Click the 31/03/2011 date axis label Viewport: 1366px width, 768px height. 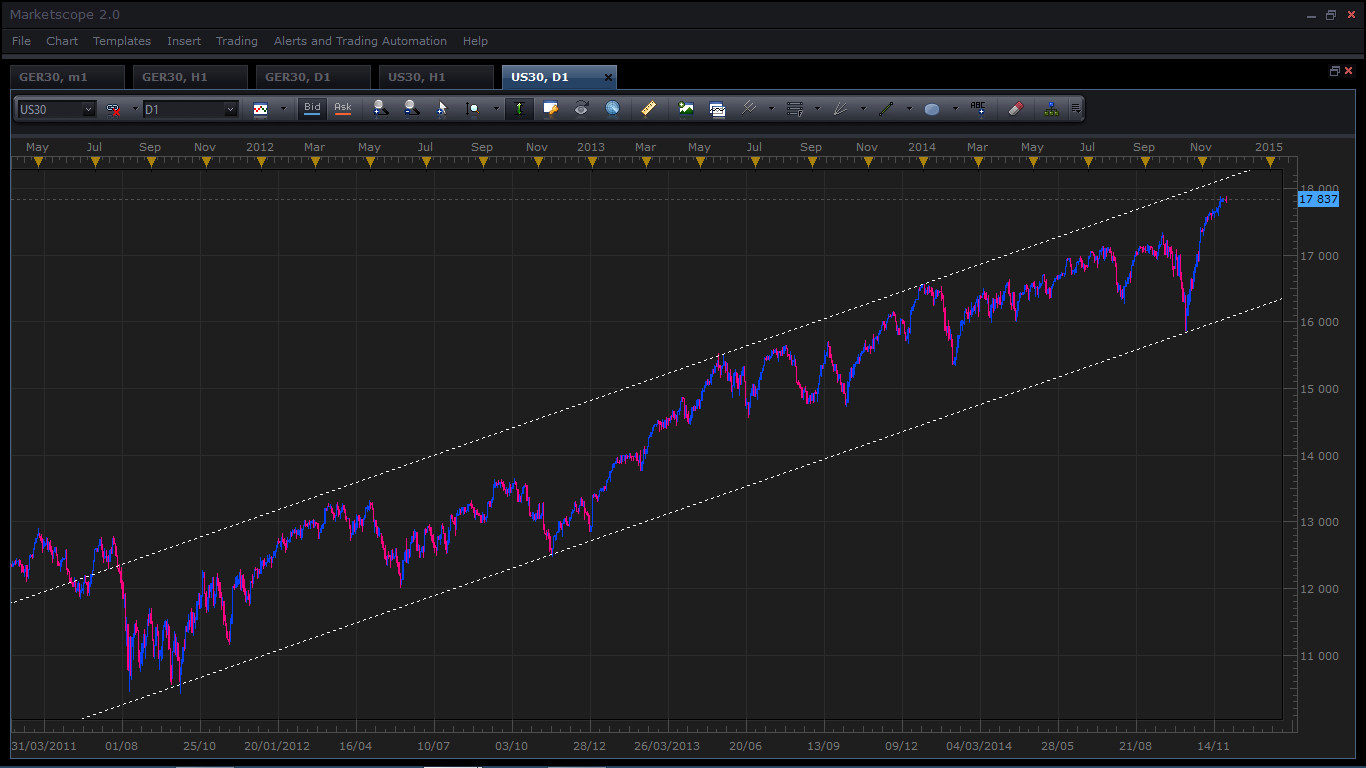pyautogui.click(x=44, y=746)
